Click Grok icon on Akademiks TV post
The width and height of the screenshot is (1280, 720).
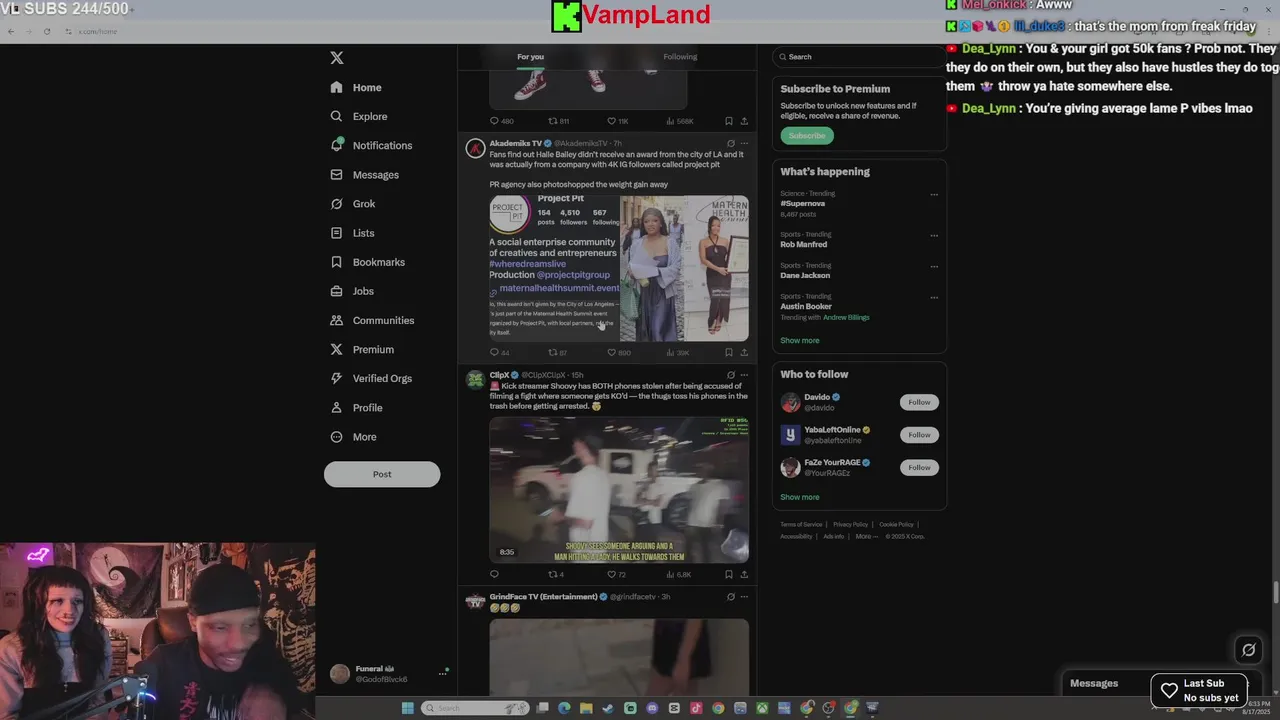click(x=730, y=143)
